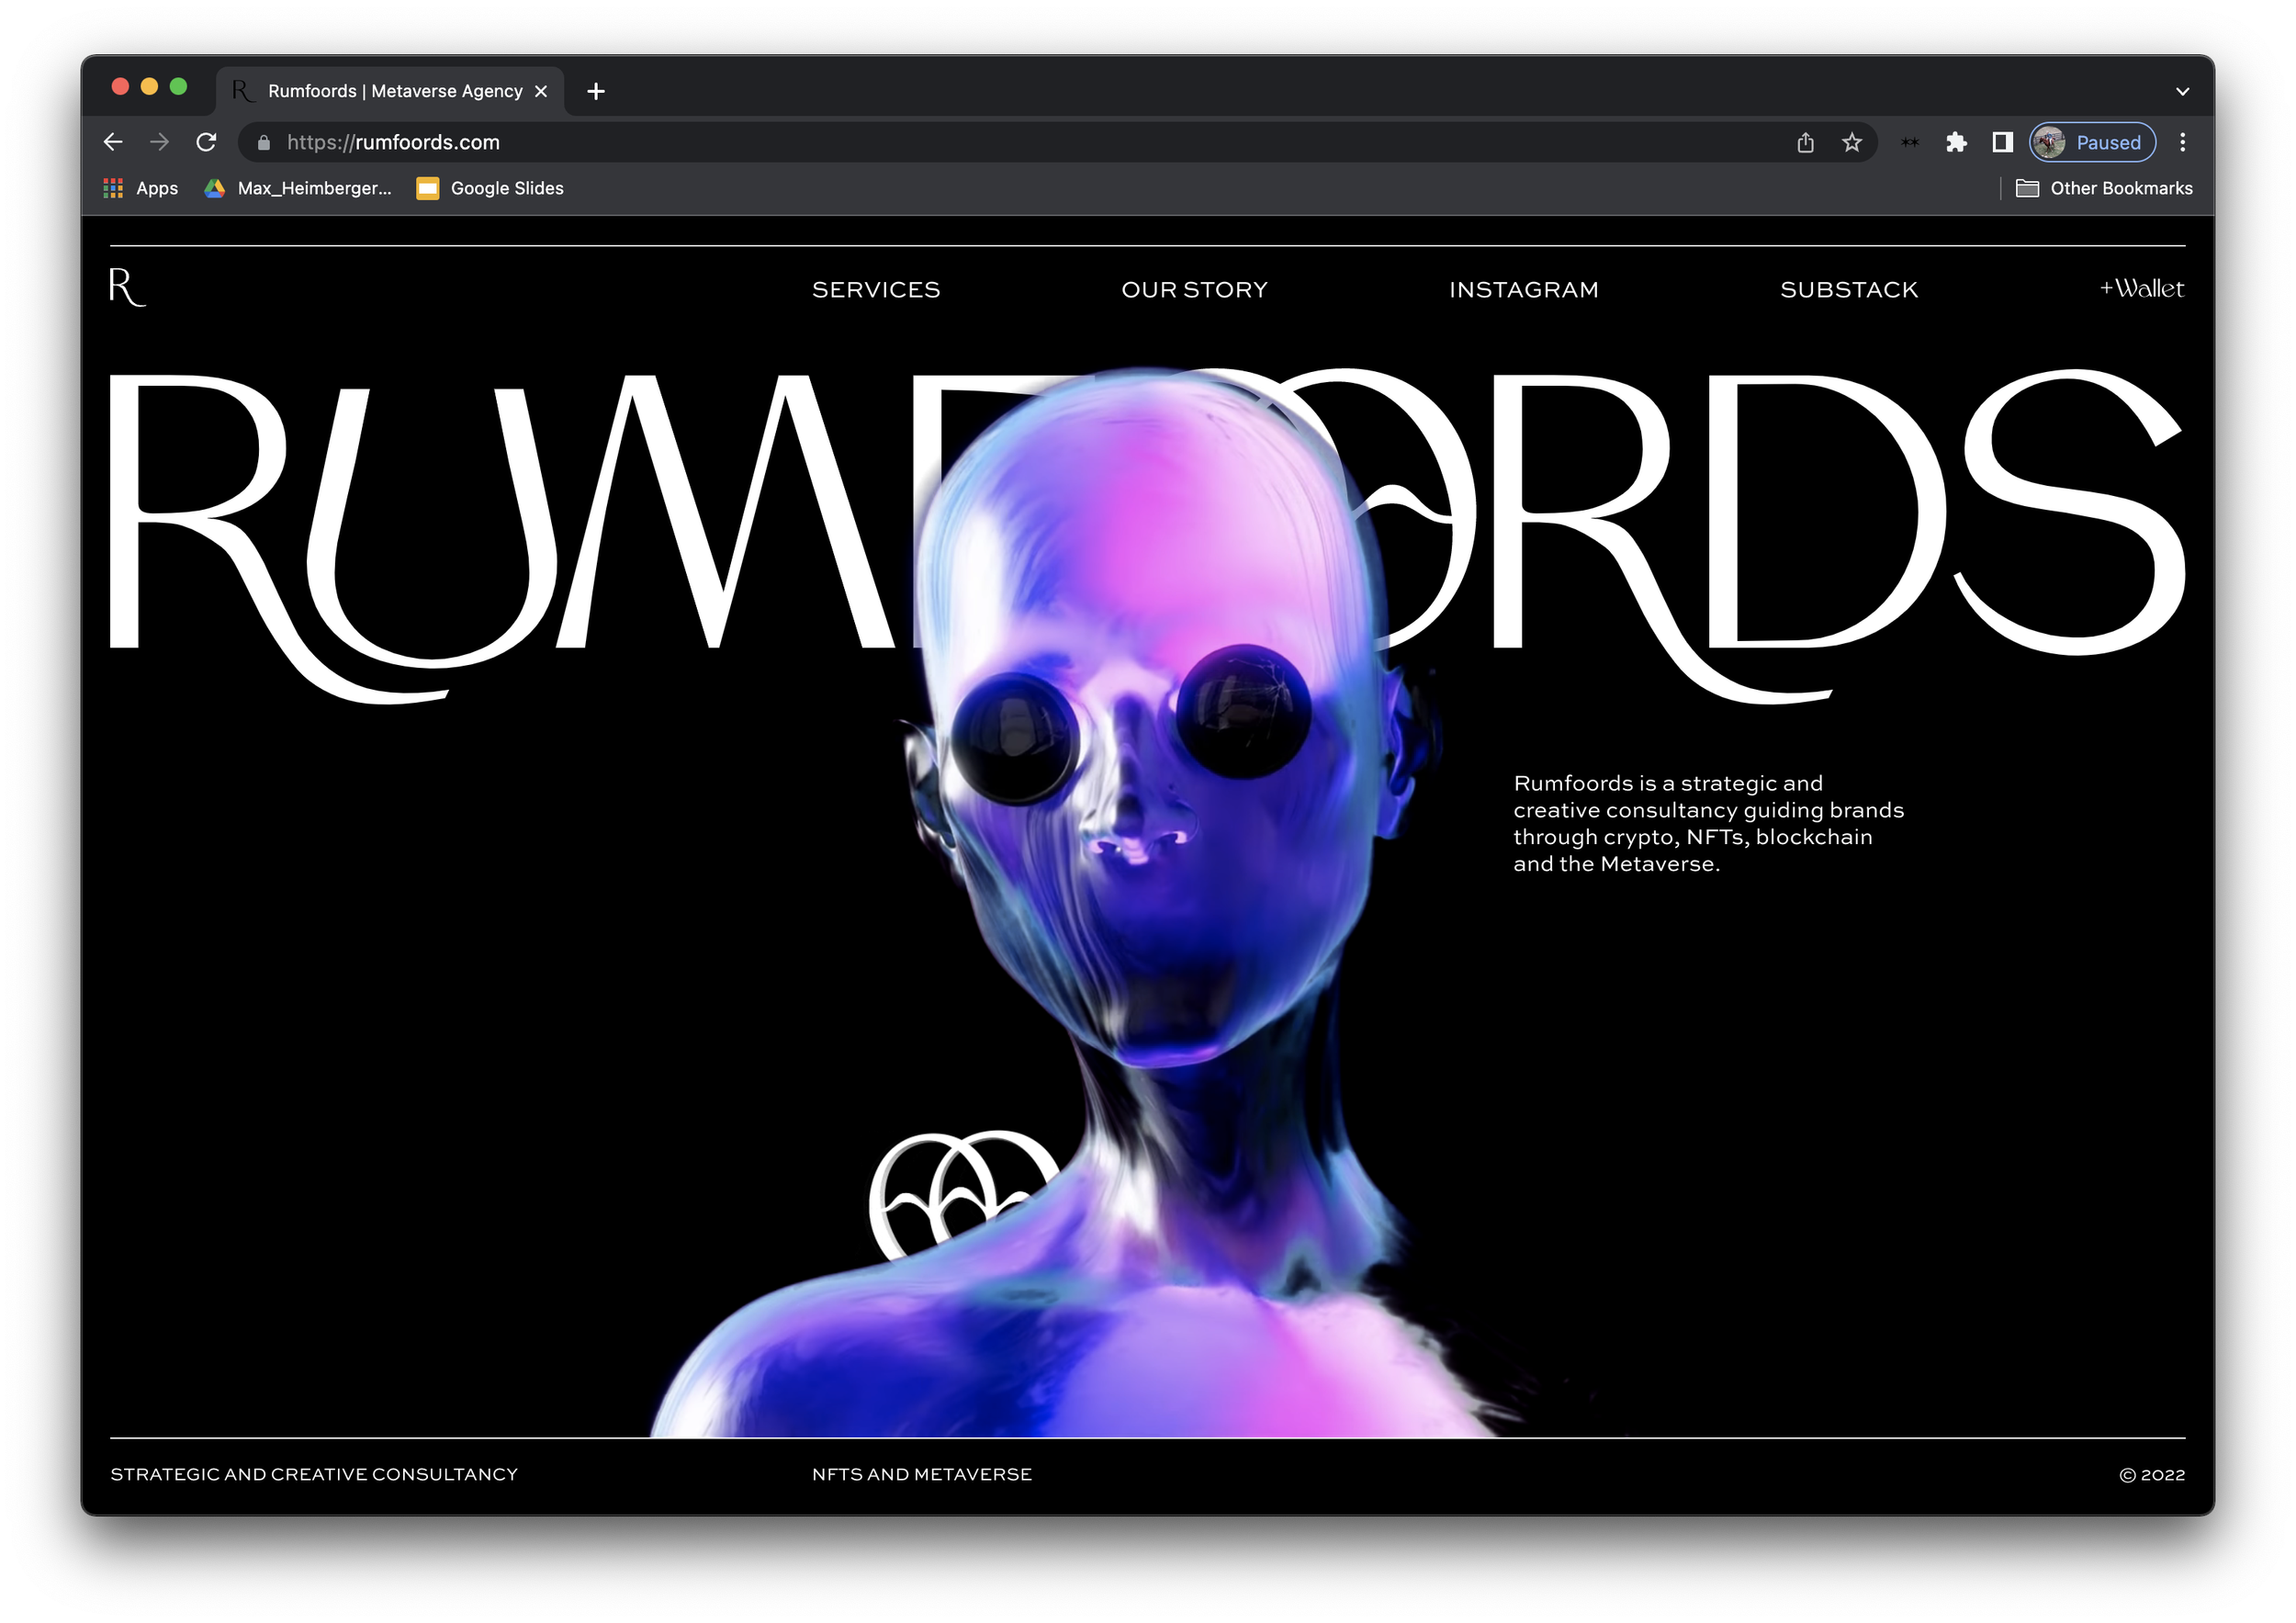Viewport: 2296px width, 1623px height.
Task: Reload the page with refresh icon
Action: 206,142
